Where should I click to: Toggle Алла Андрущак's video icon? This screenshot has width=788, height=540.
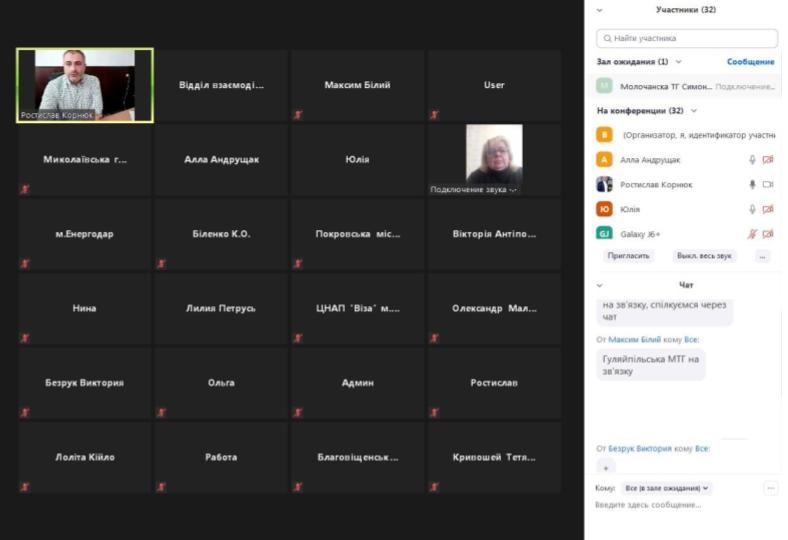pyautogui.click(x=768, y=160)
